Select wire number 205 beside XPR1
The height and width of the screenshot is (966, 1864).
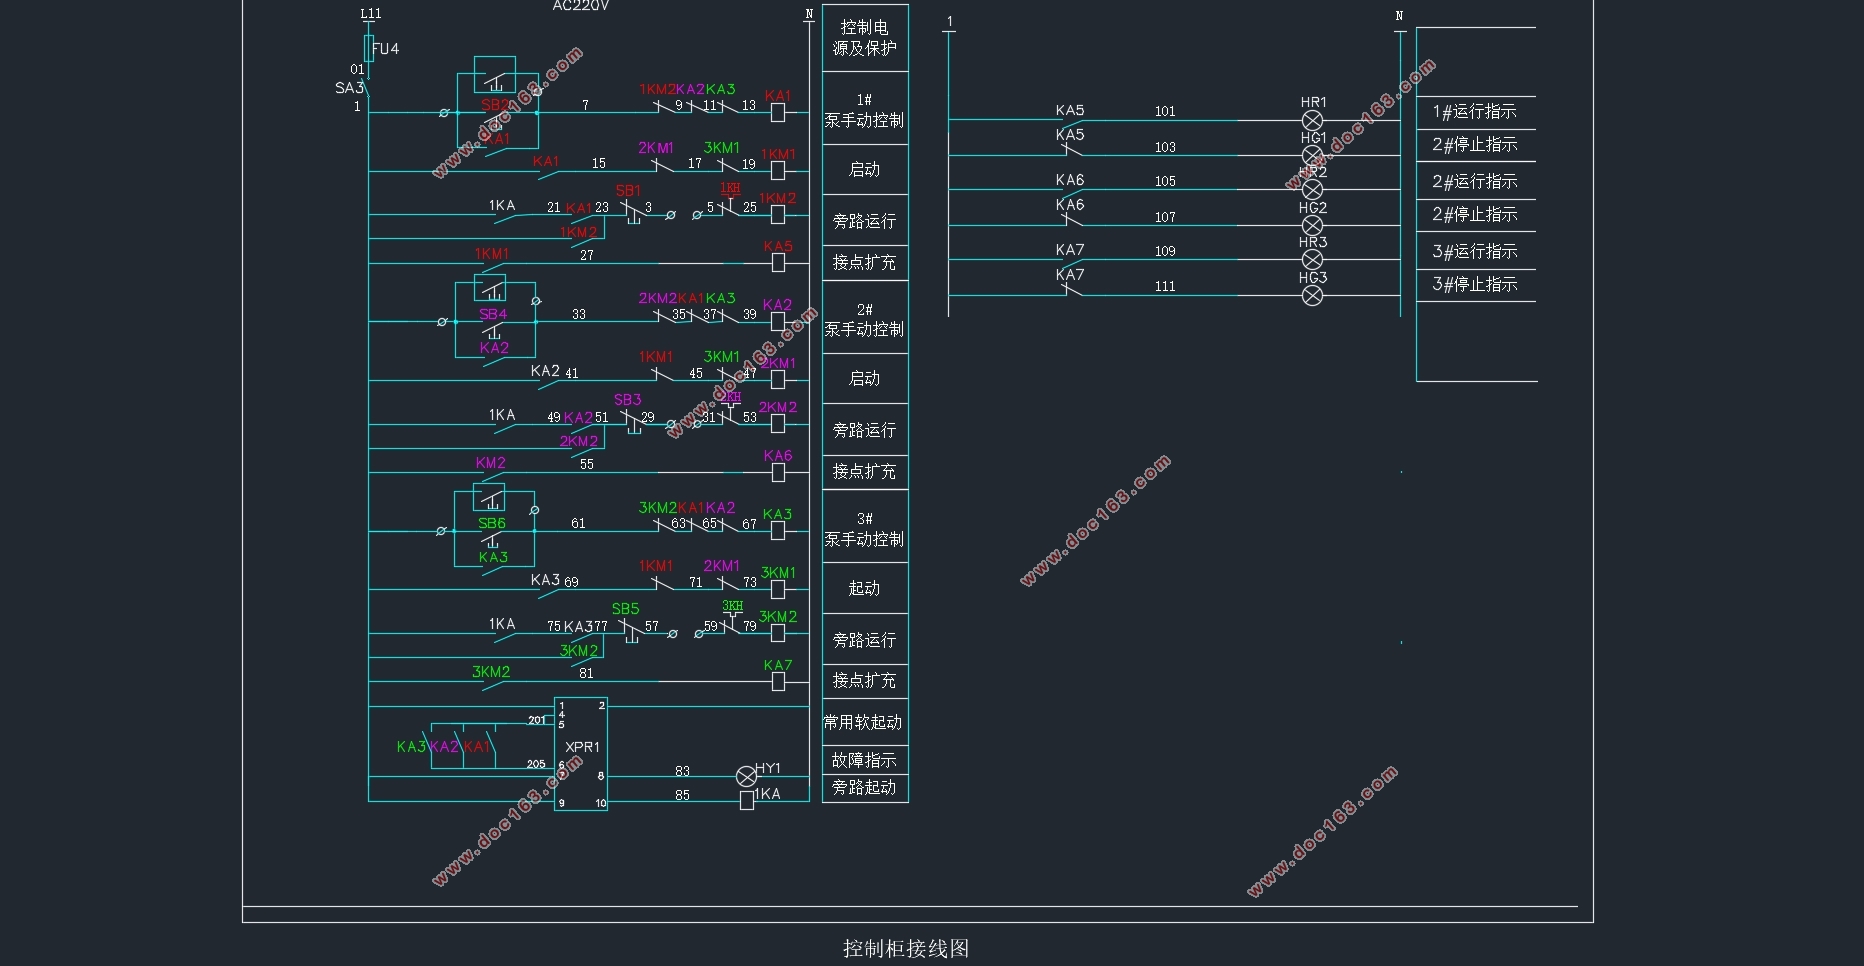tap(537, 764)
